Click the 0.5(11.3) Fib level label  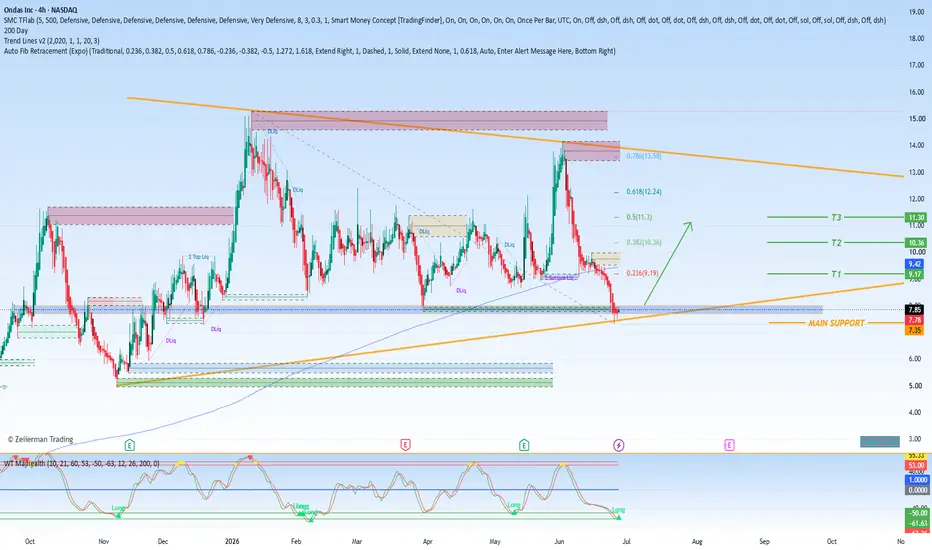coord(639,217)
